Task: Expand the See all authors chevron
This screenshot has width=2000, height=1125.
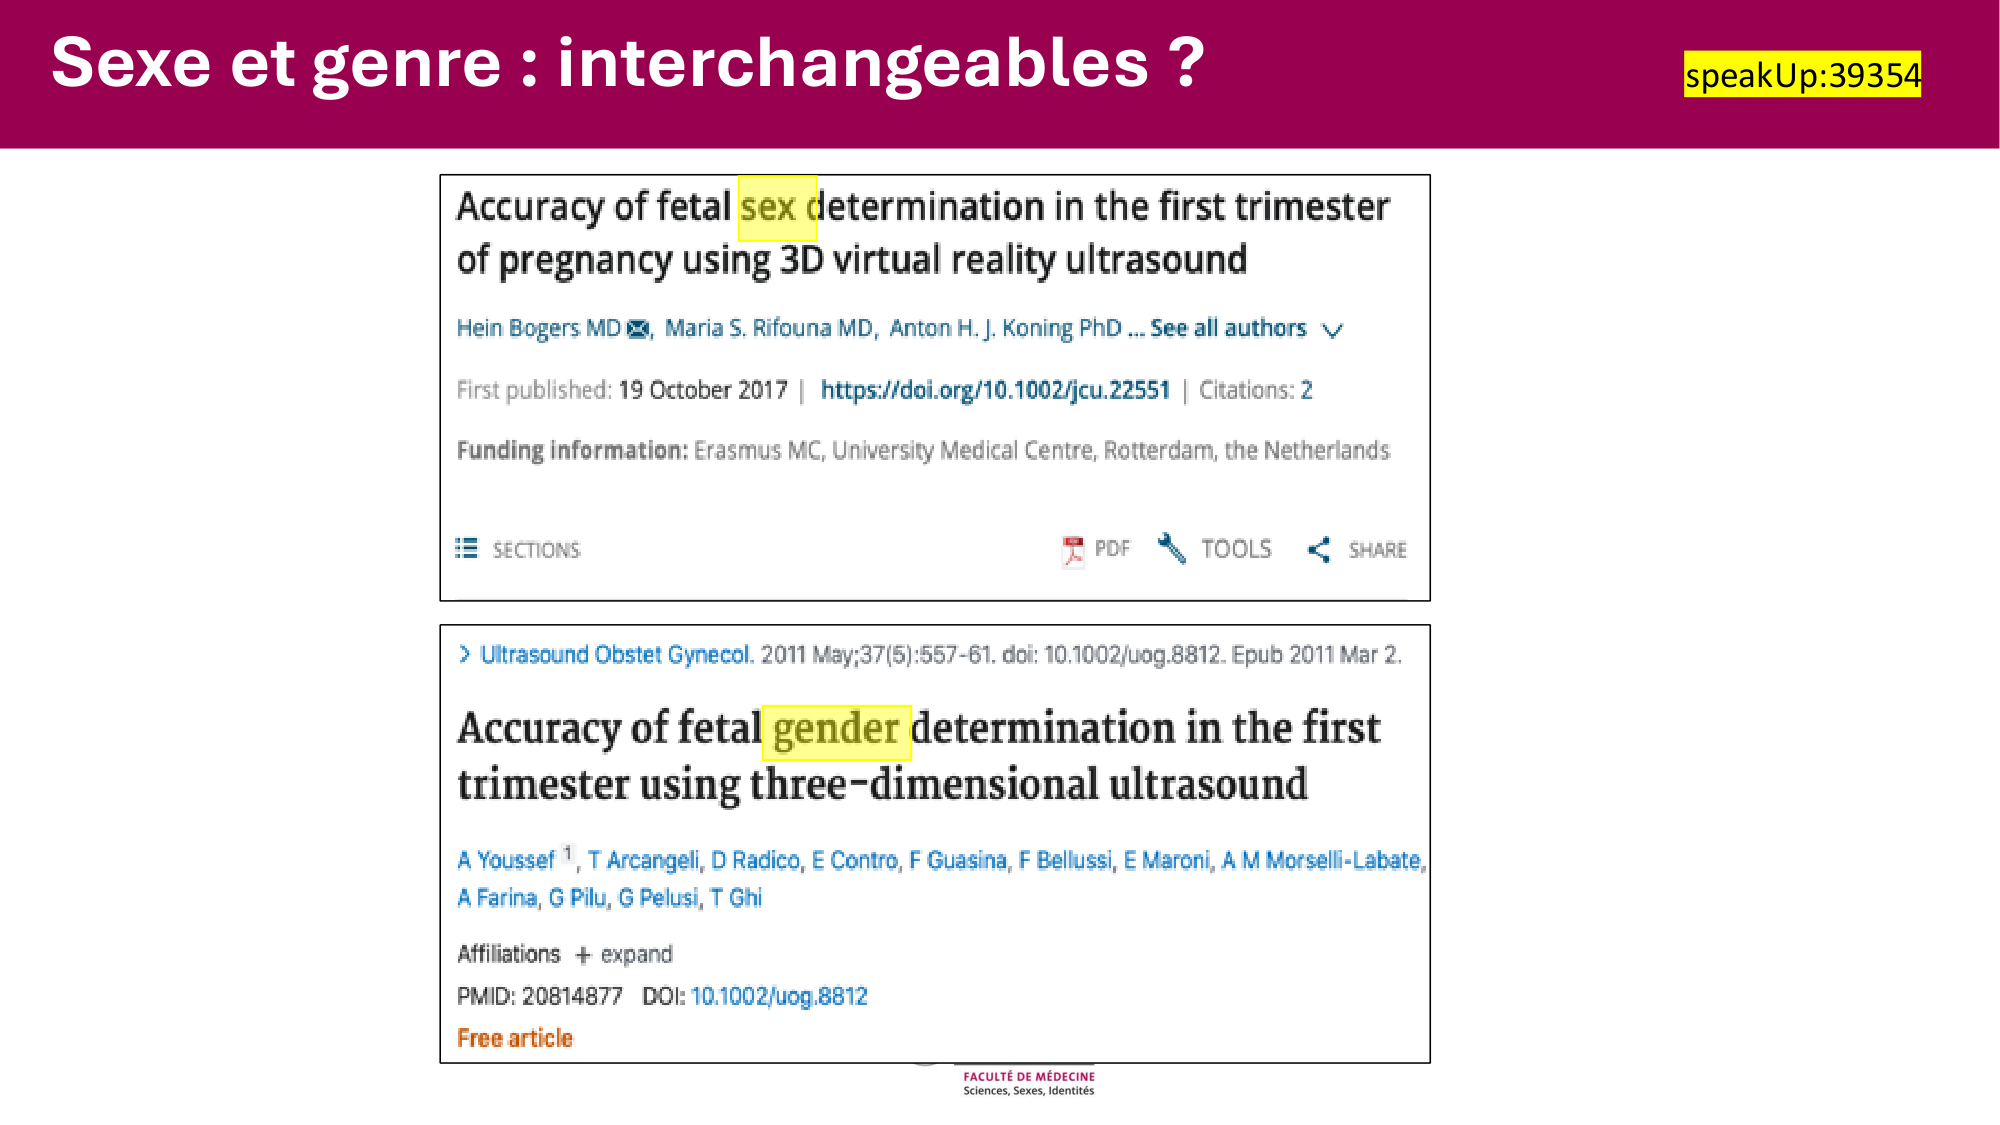Action: tap(1332, 330)
